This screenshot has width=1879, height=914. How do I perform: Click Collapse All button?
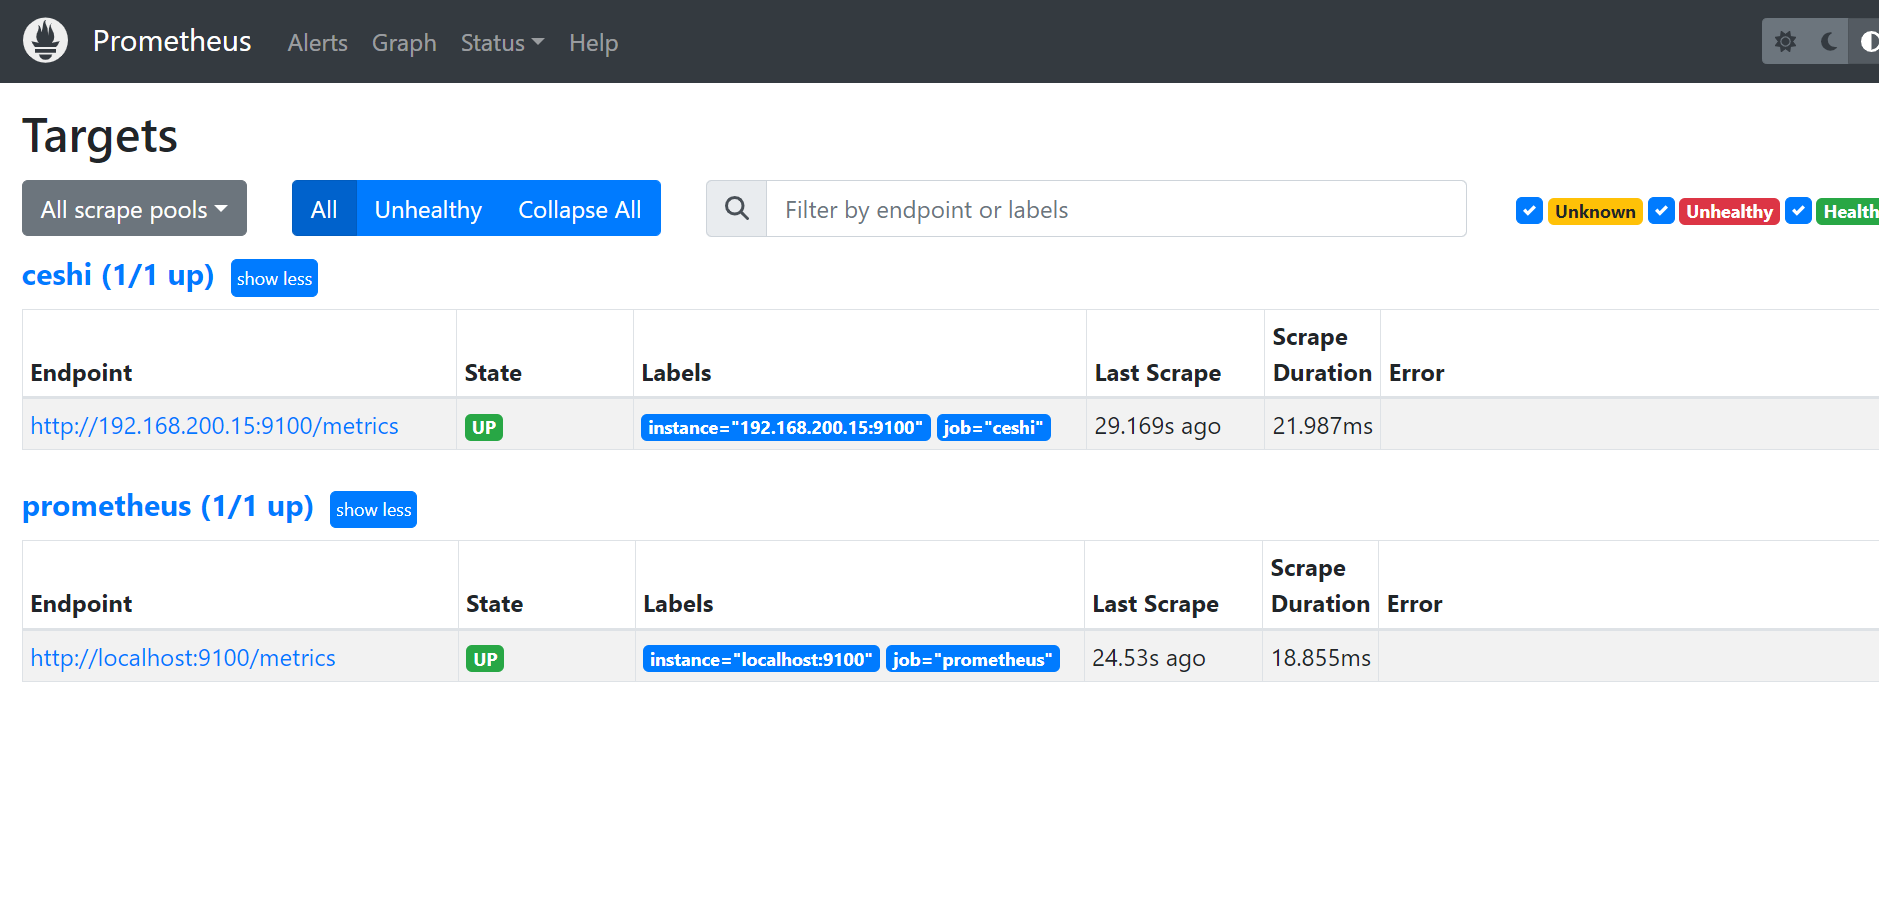pyautogui.click(x=580, y=208)
